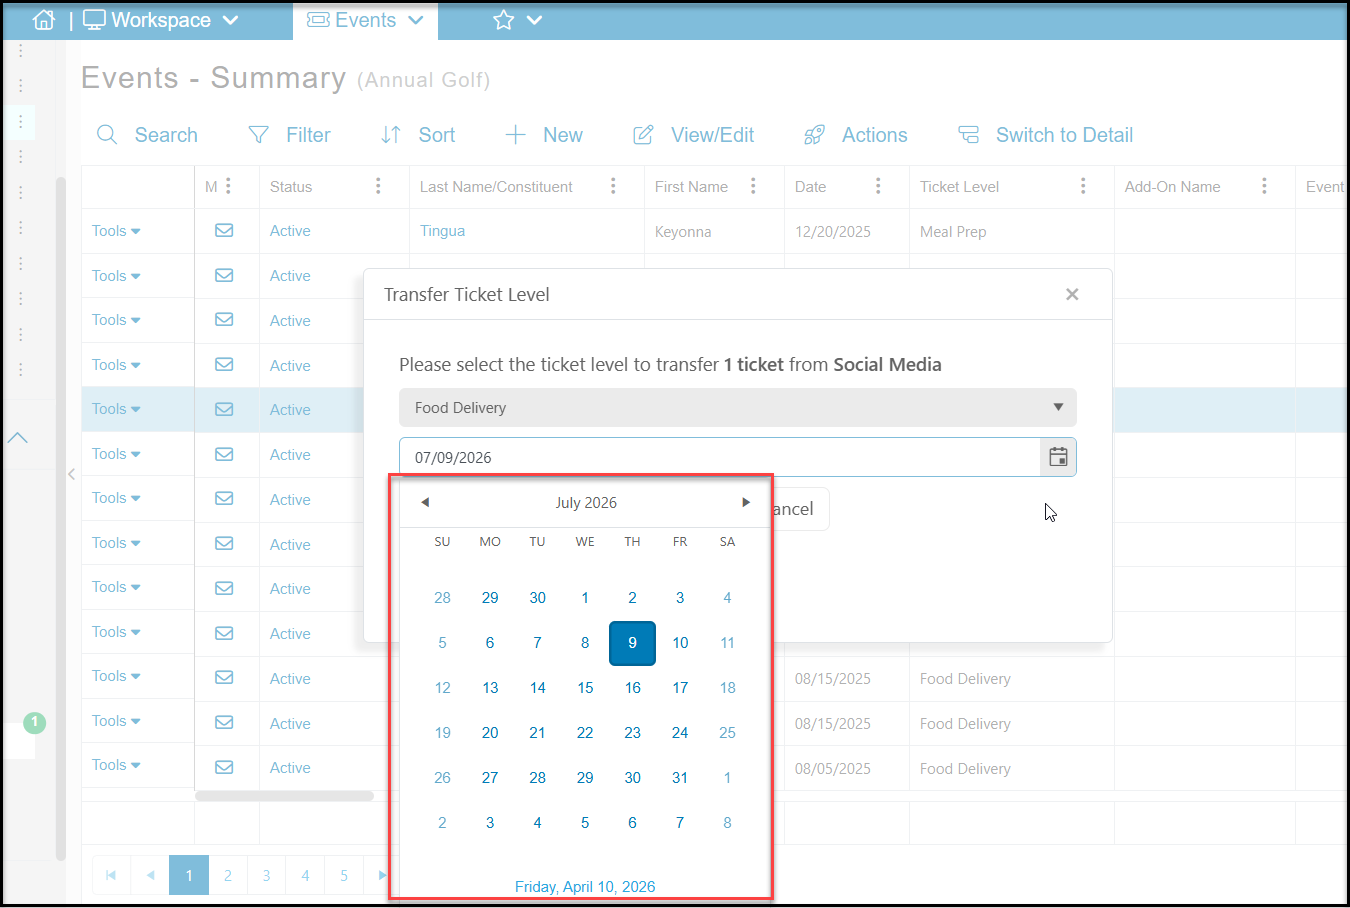Open the Status column options menu

378,186
